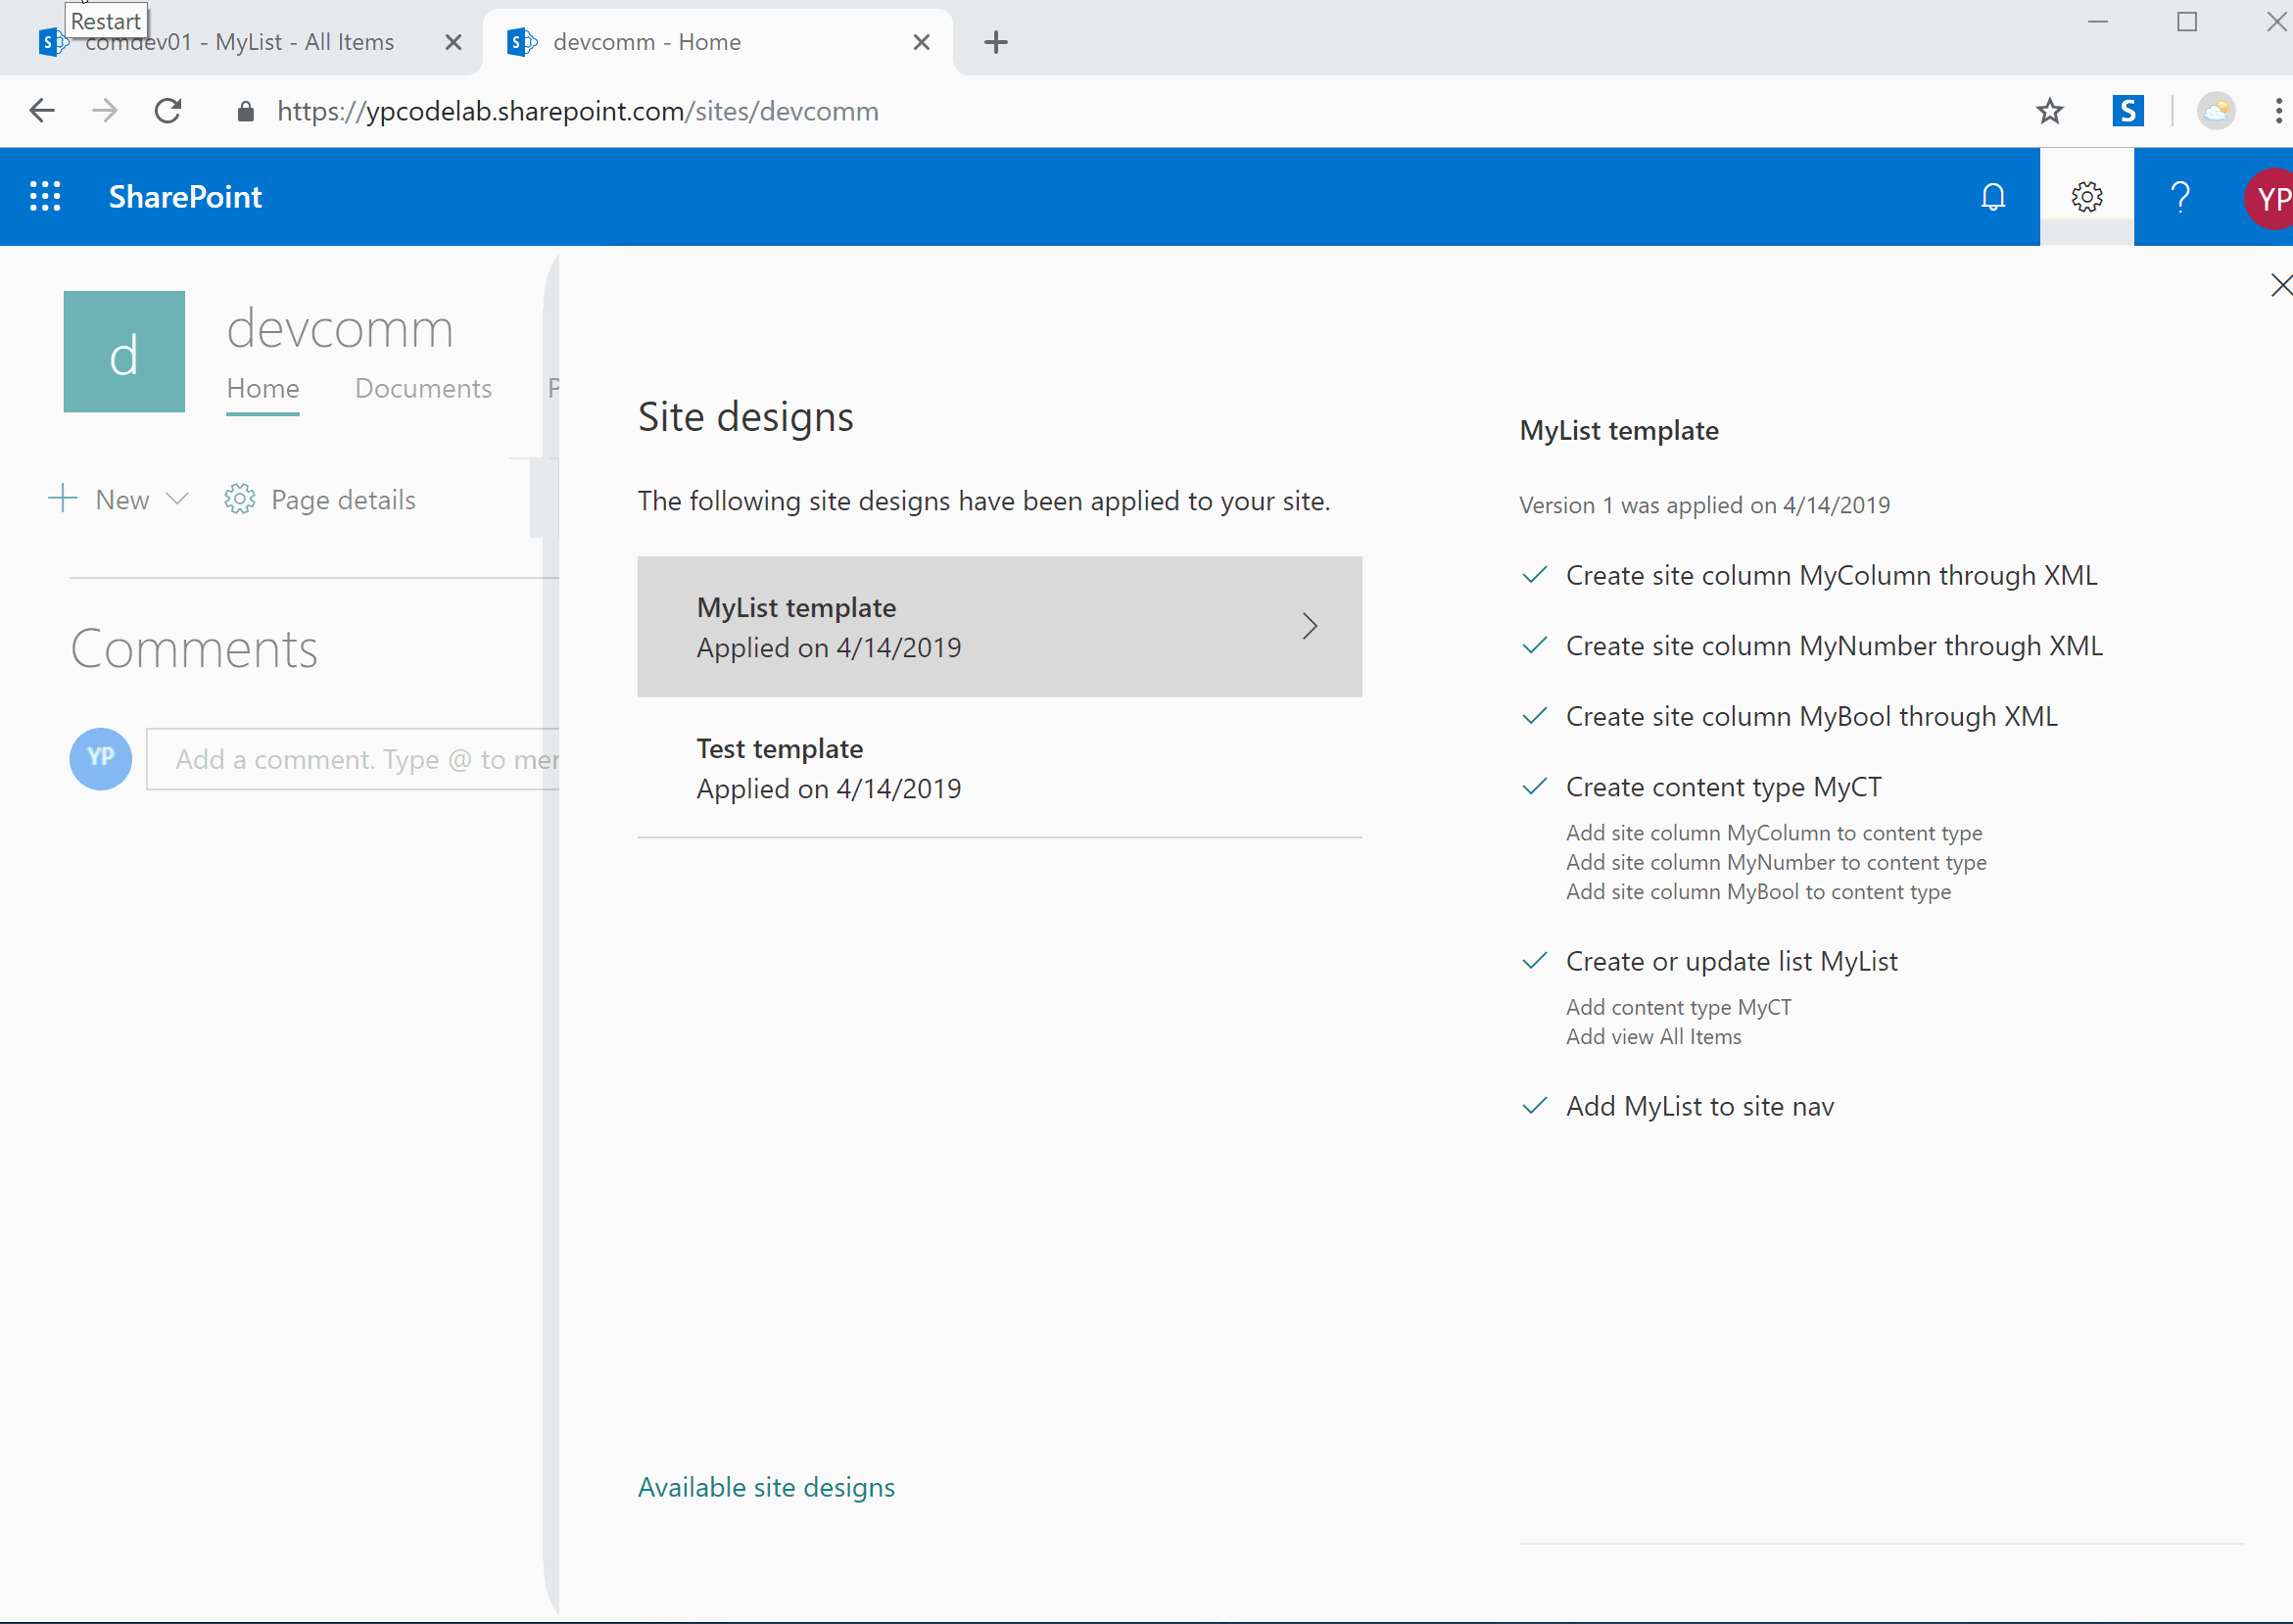Screen dimensions: 2293x1624
Task: Open the Documents navigation item
Action: [423, 388]
